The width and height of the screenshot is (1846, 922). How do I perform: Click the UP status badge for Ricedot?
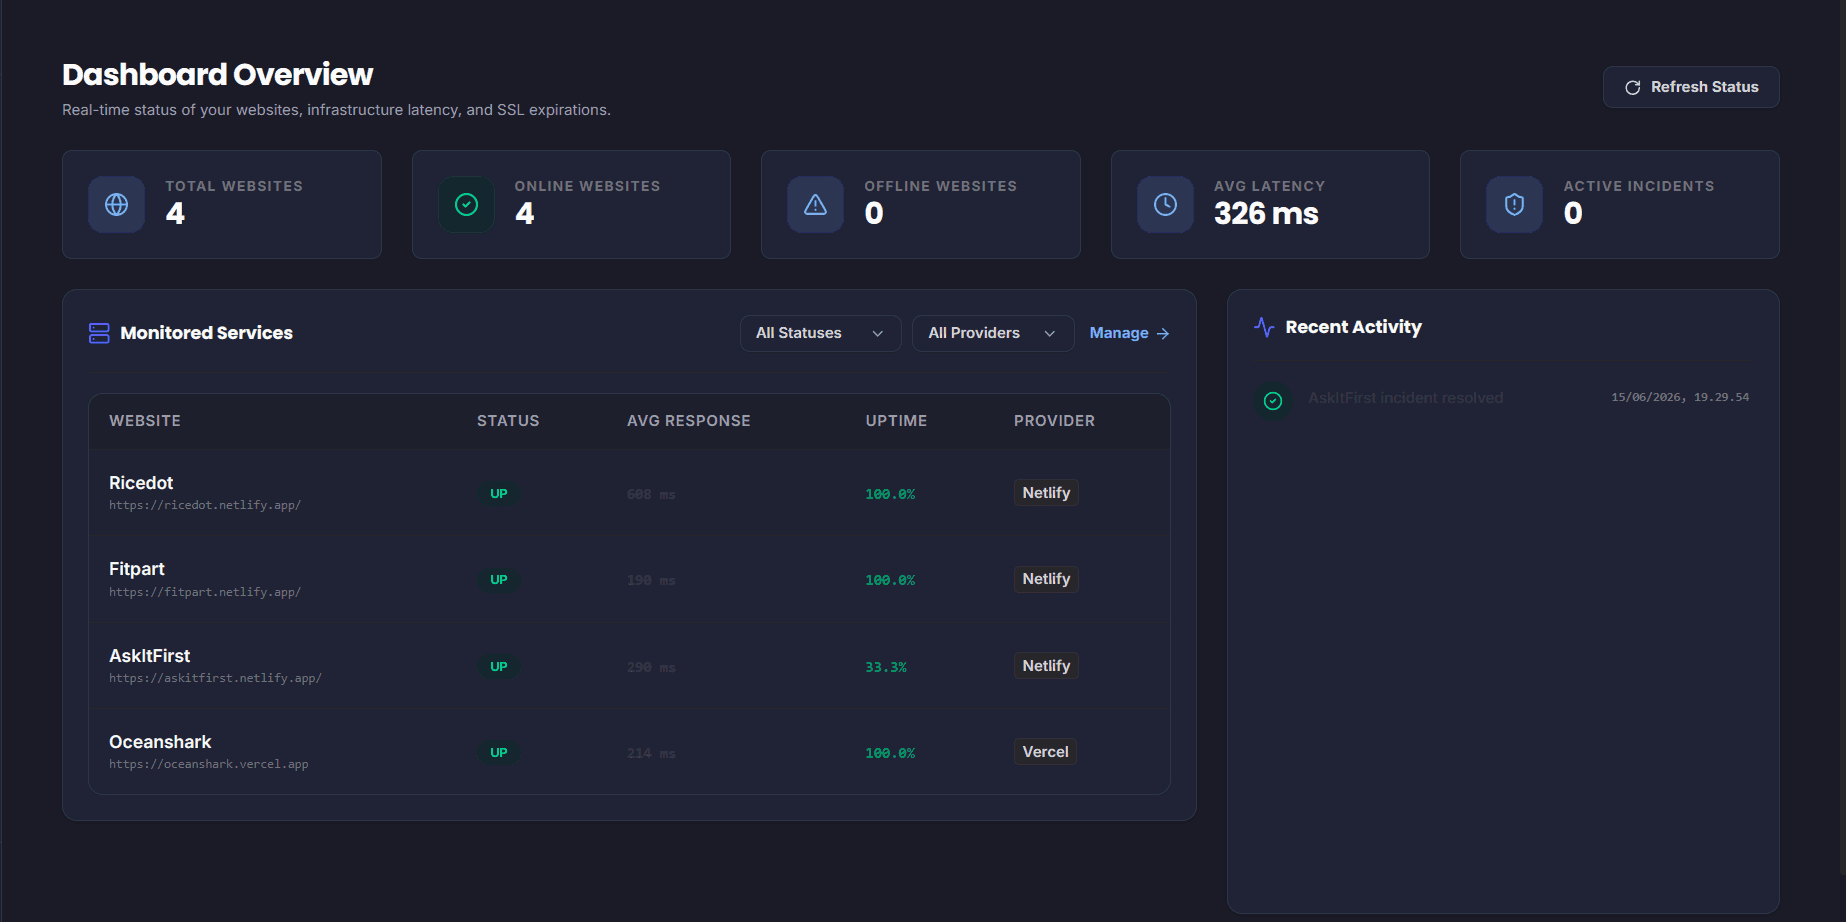coord(499,494)
